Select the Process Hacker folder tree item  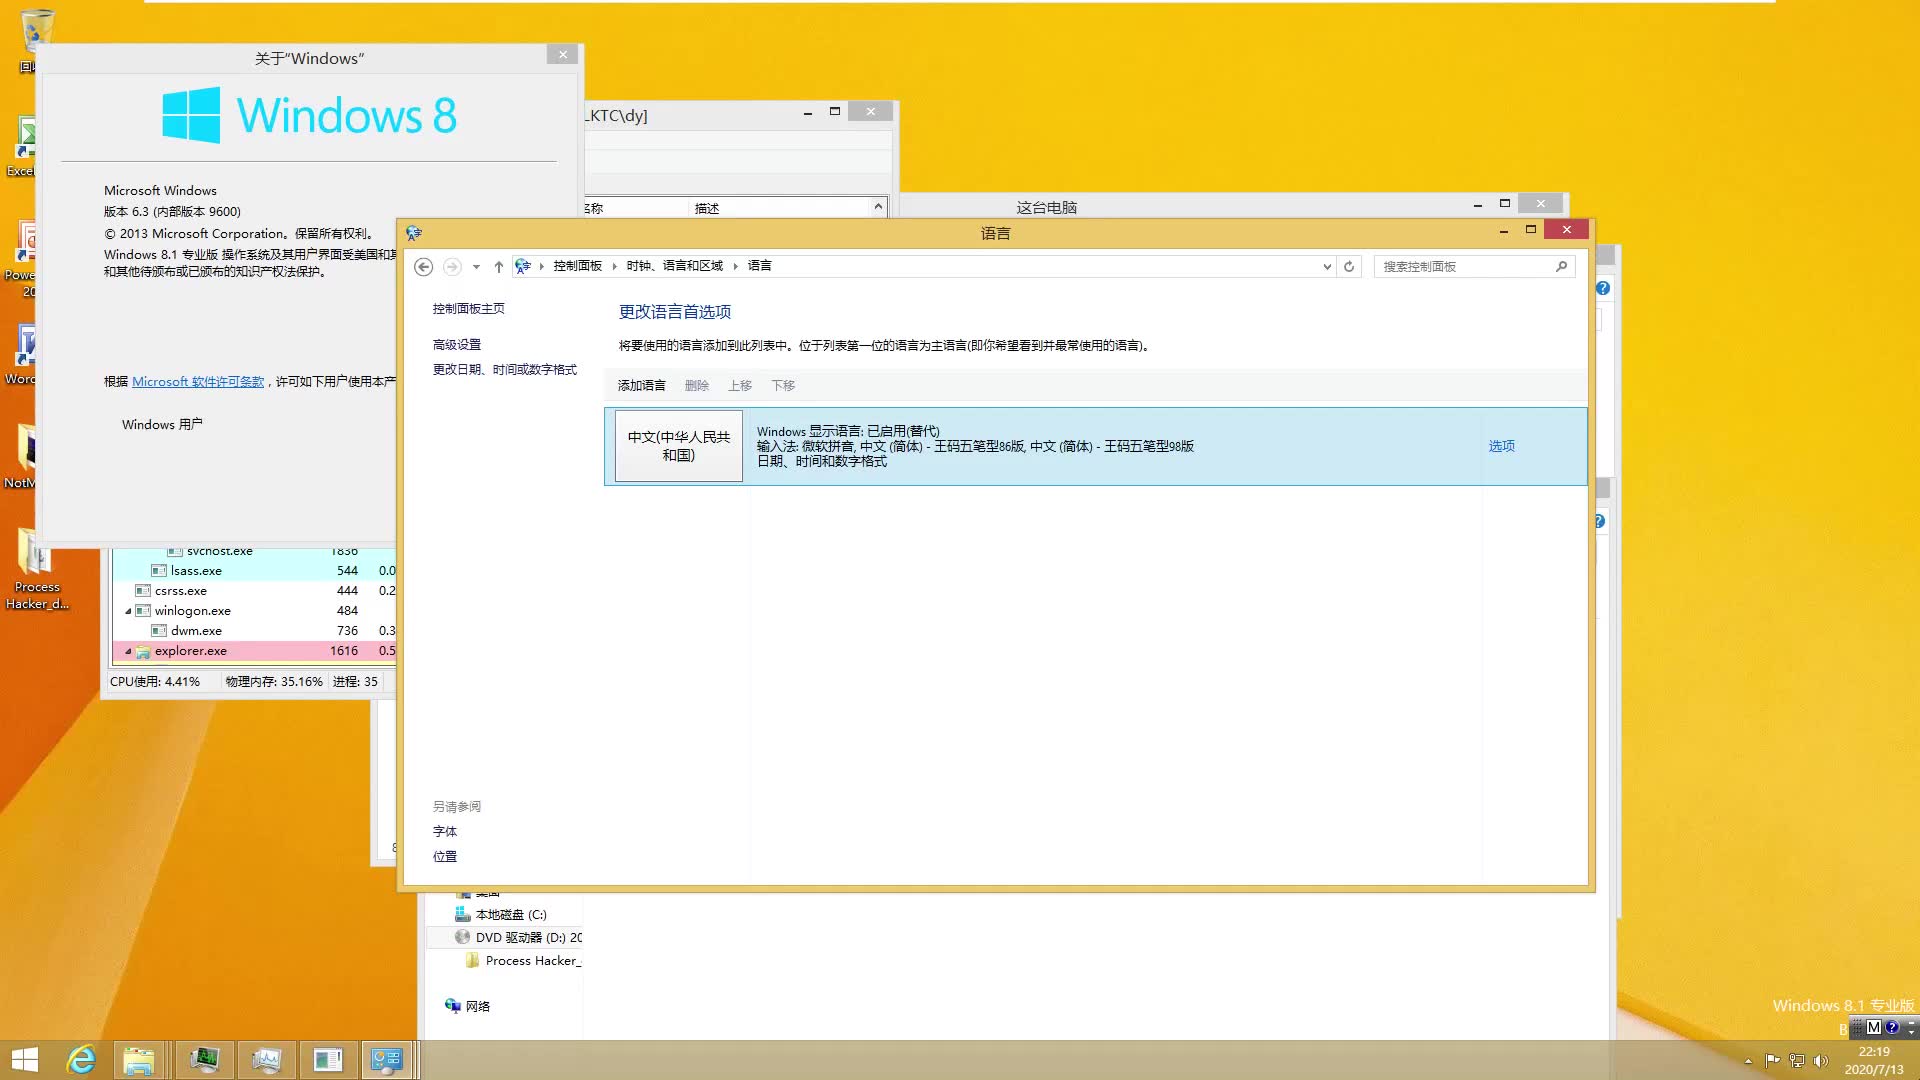(523, 960)
